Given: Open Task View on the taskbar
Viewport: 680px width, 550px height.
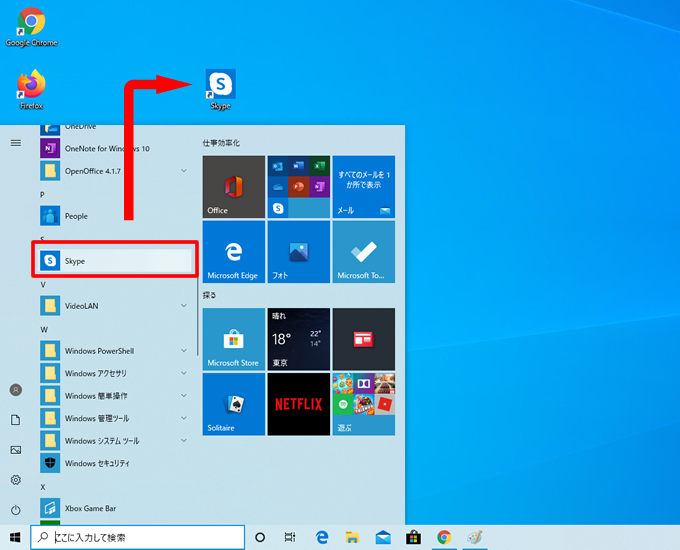Looking at the screenshot, I should [x=290, y=537].
